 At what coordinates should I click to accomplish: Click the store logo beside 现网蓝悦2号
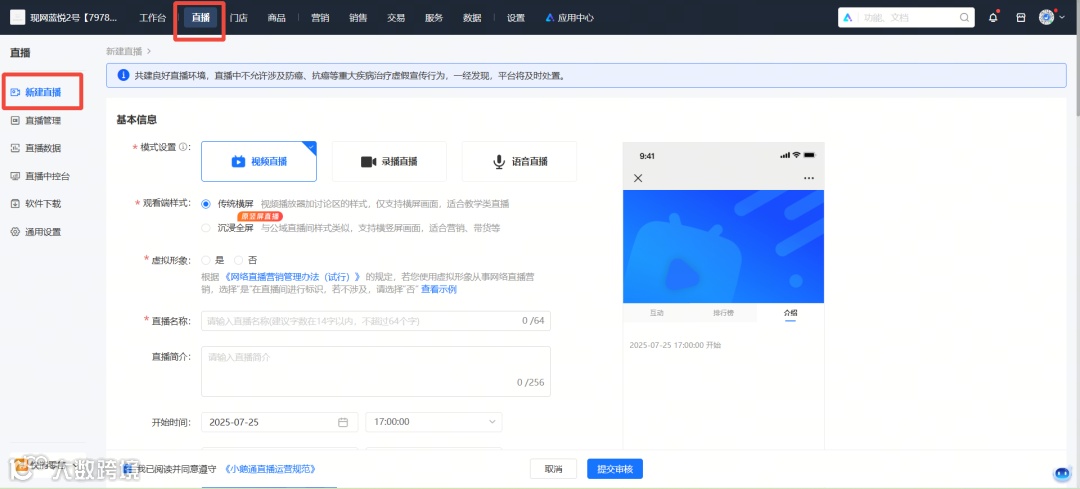click(x=17, y=18)
